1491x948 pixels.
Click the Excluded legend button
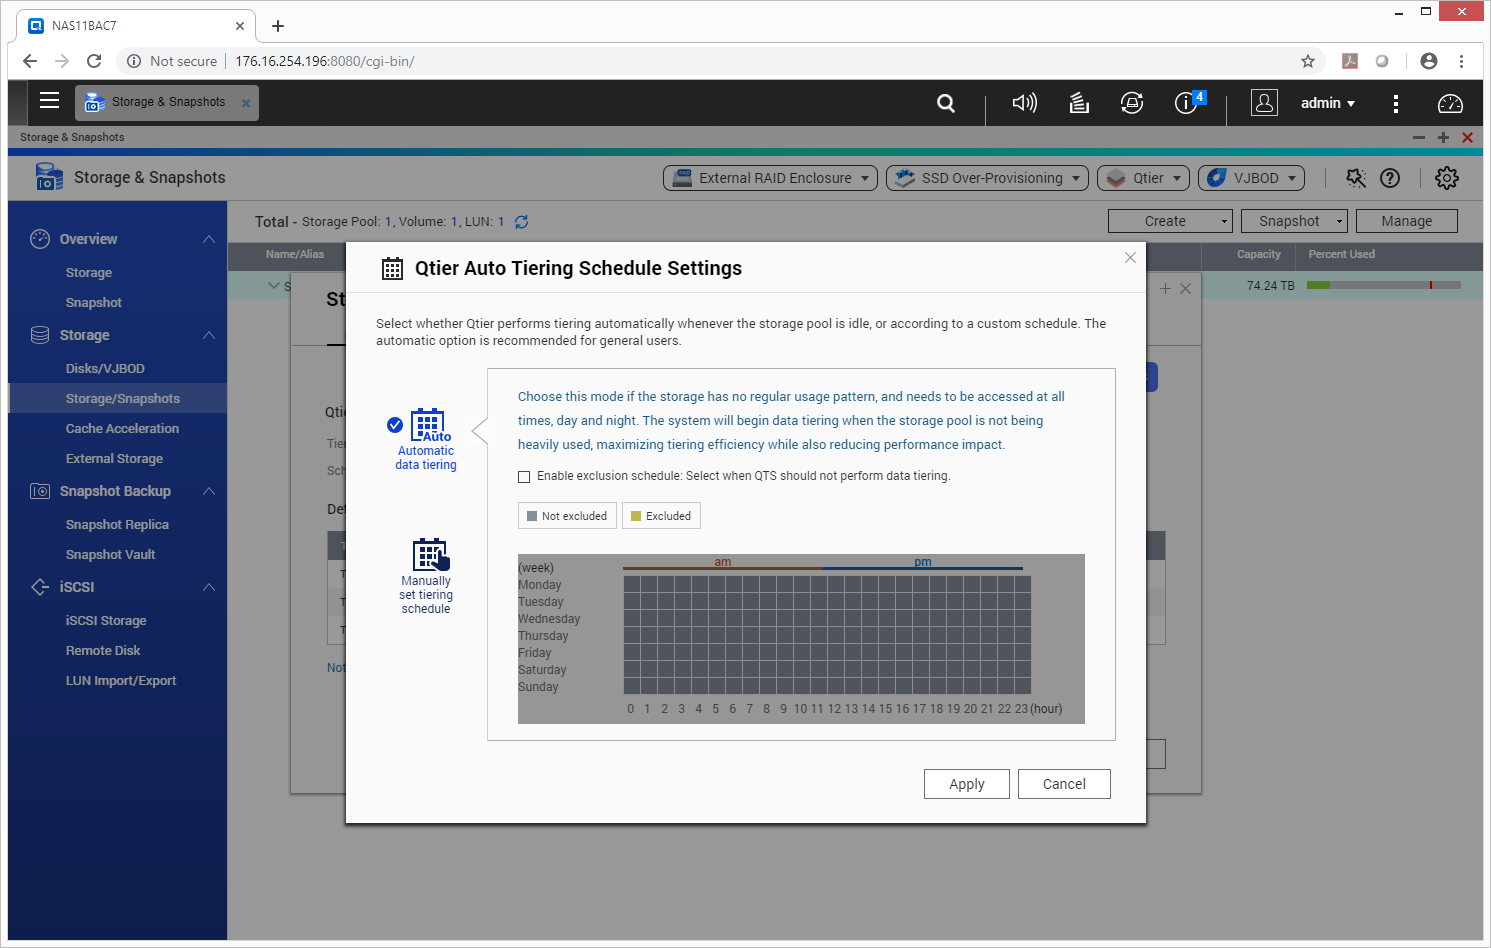661,516
